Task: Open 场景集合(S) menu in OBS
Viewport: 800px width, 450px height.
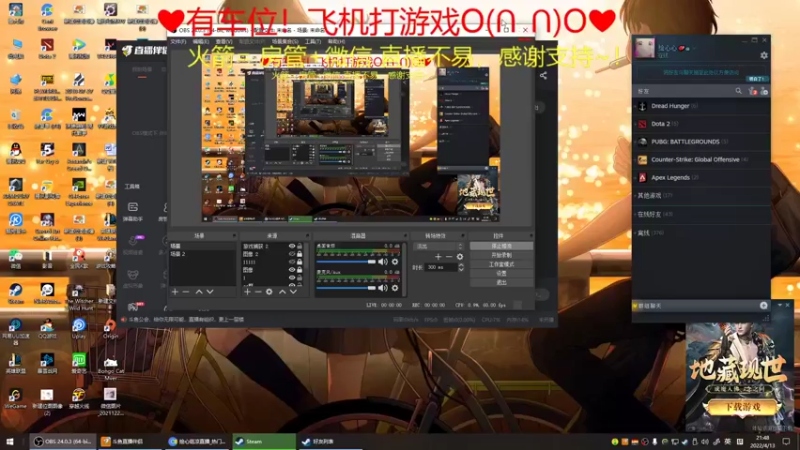Action: point(285,41)
